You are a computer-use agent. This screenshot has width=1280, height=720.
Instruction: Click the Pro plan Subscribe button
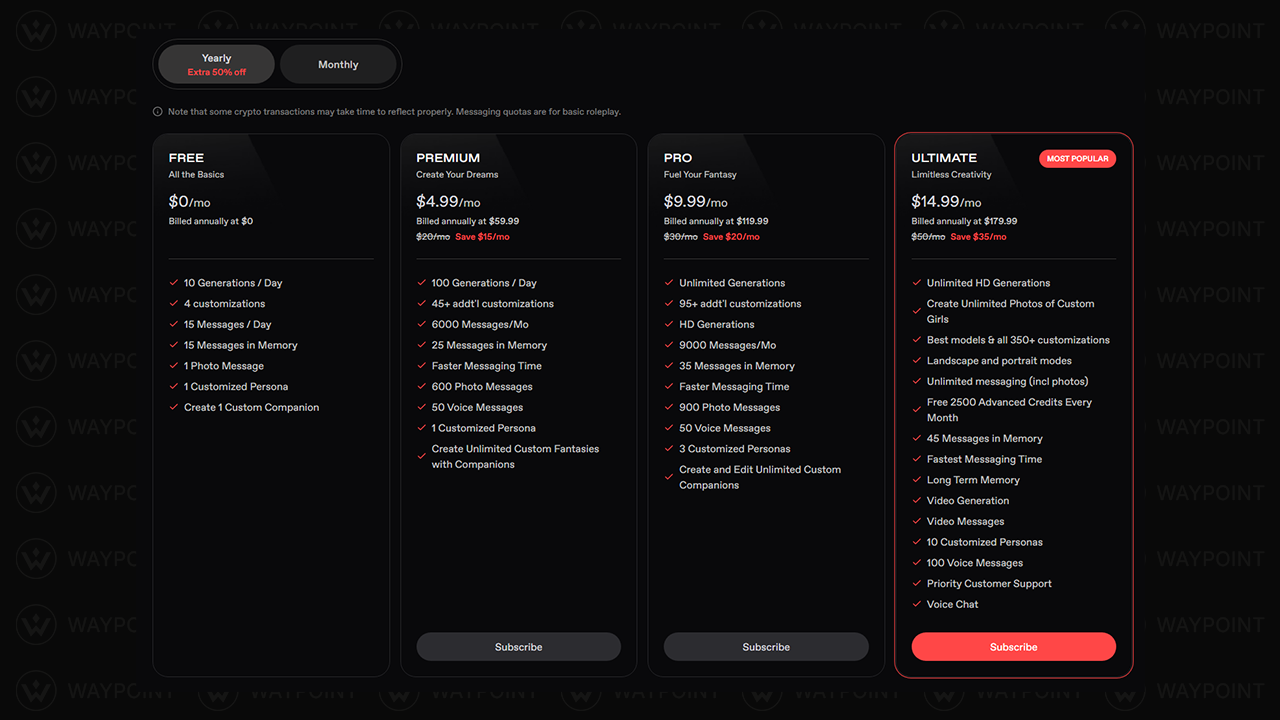point(766,646)
